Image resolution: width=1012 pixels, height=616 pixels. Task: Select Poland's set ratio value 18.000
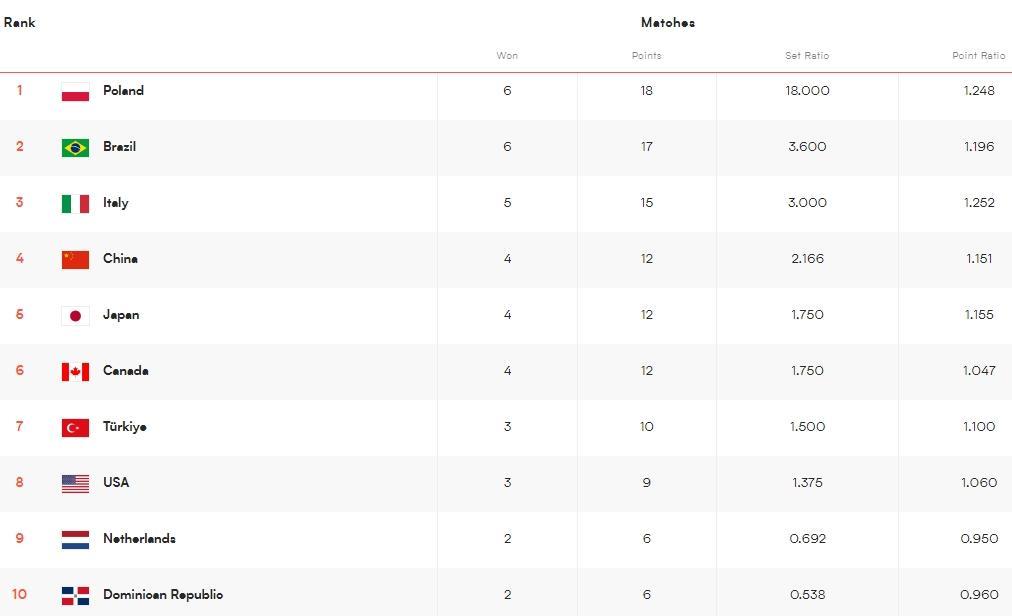807,91
